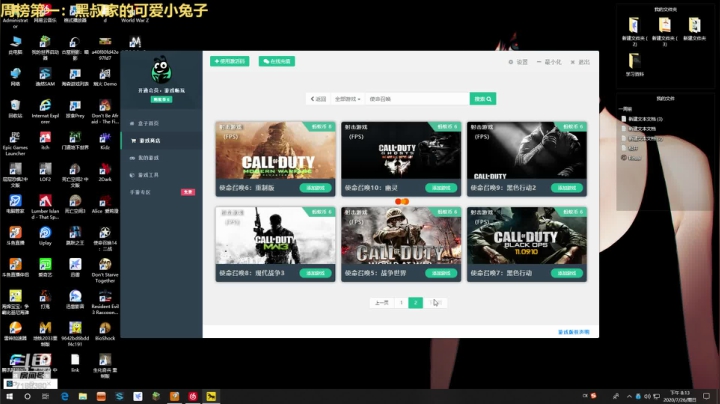Click the 返回 back button
The height and width of the screenshot is (404, 720).
tap(318, 99)
